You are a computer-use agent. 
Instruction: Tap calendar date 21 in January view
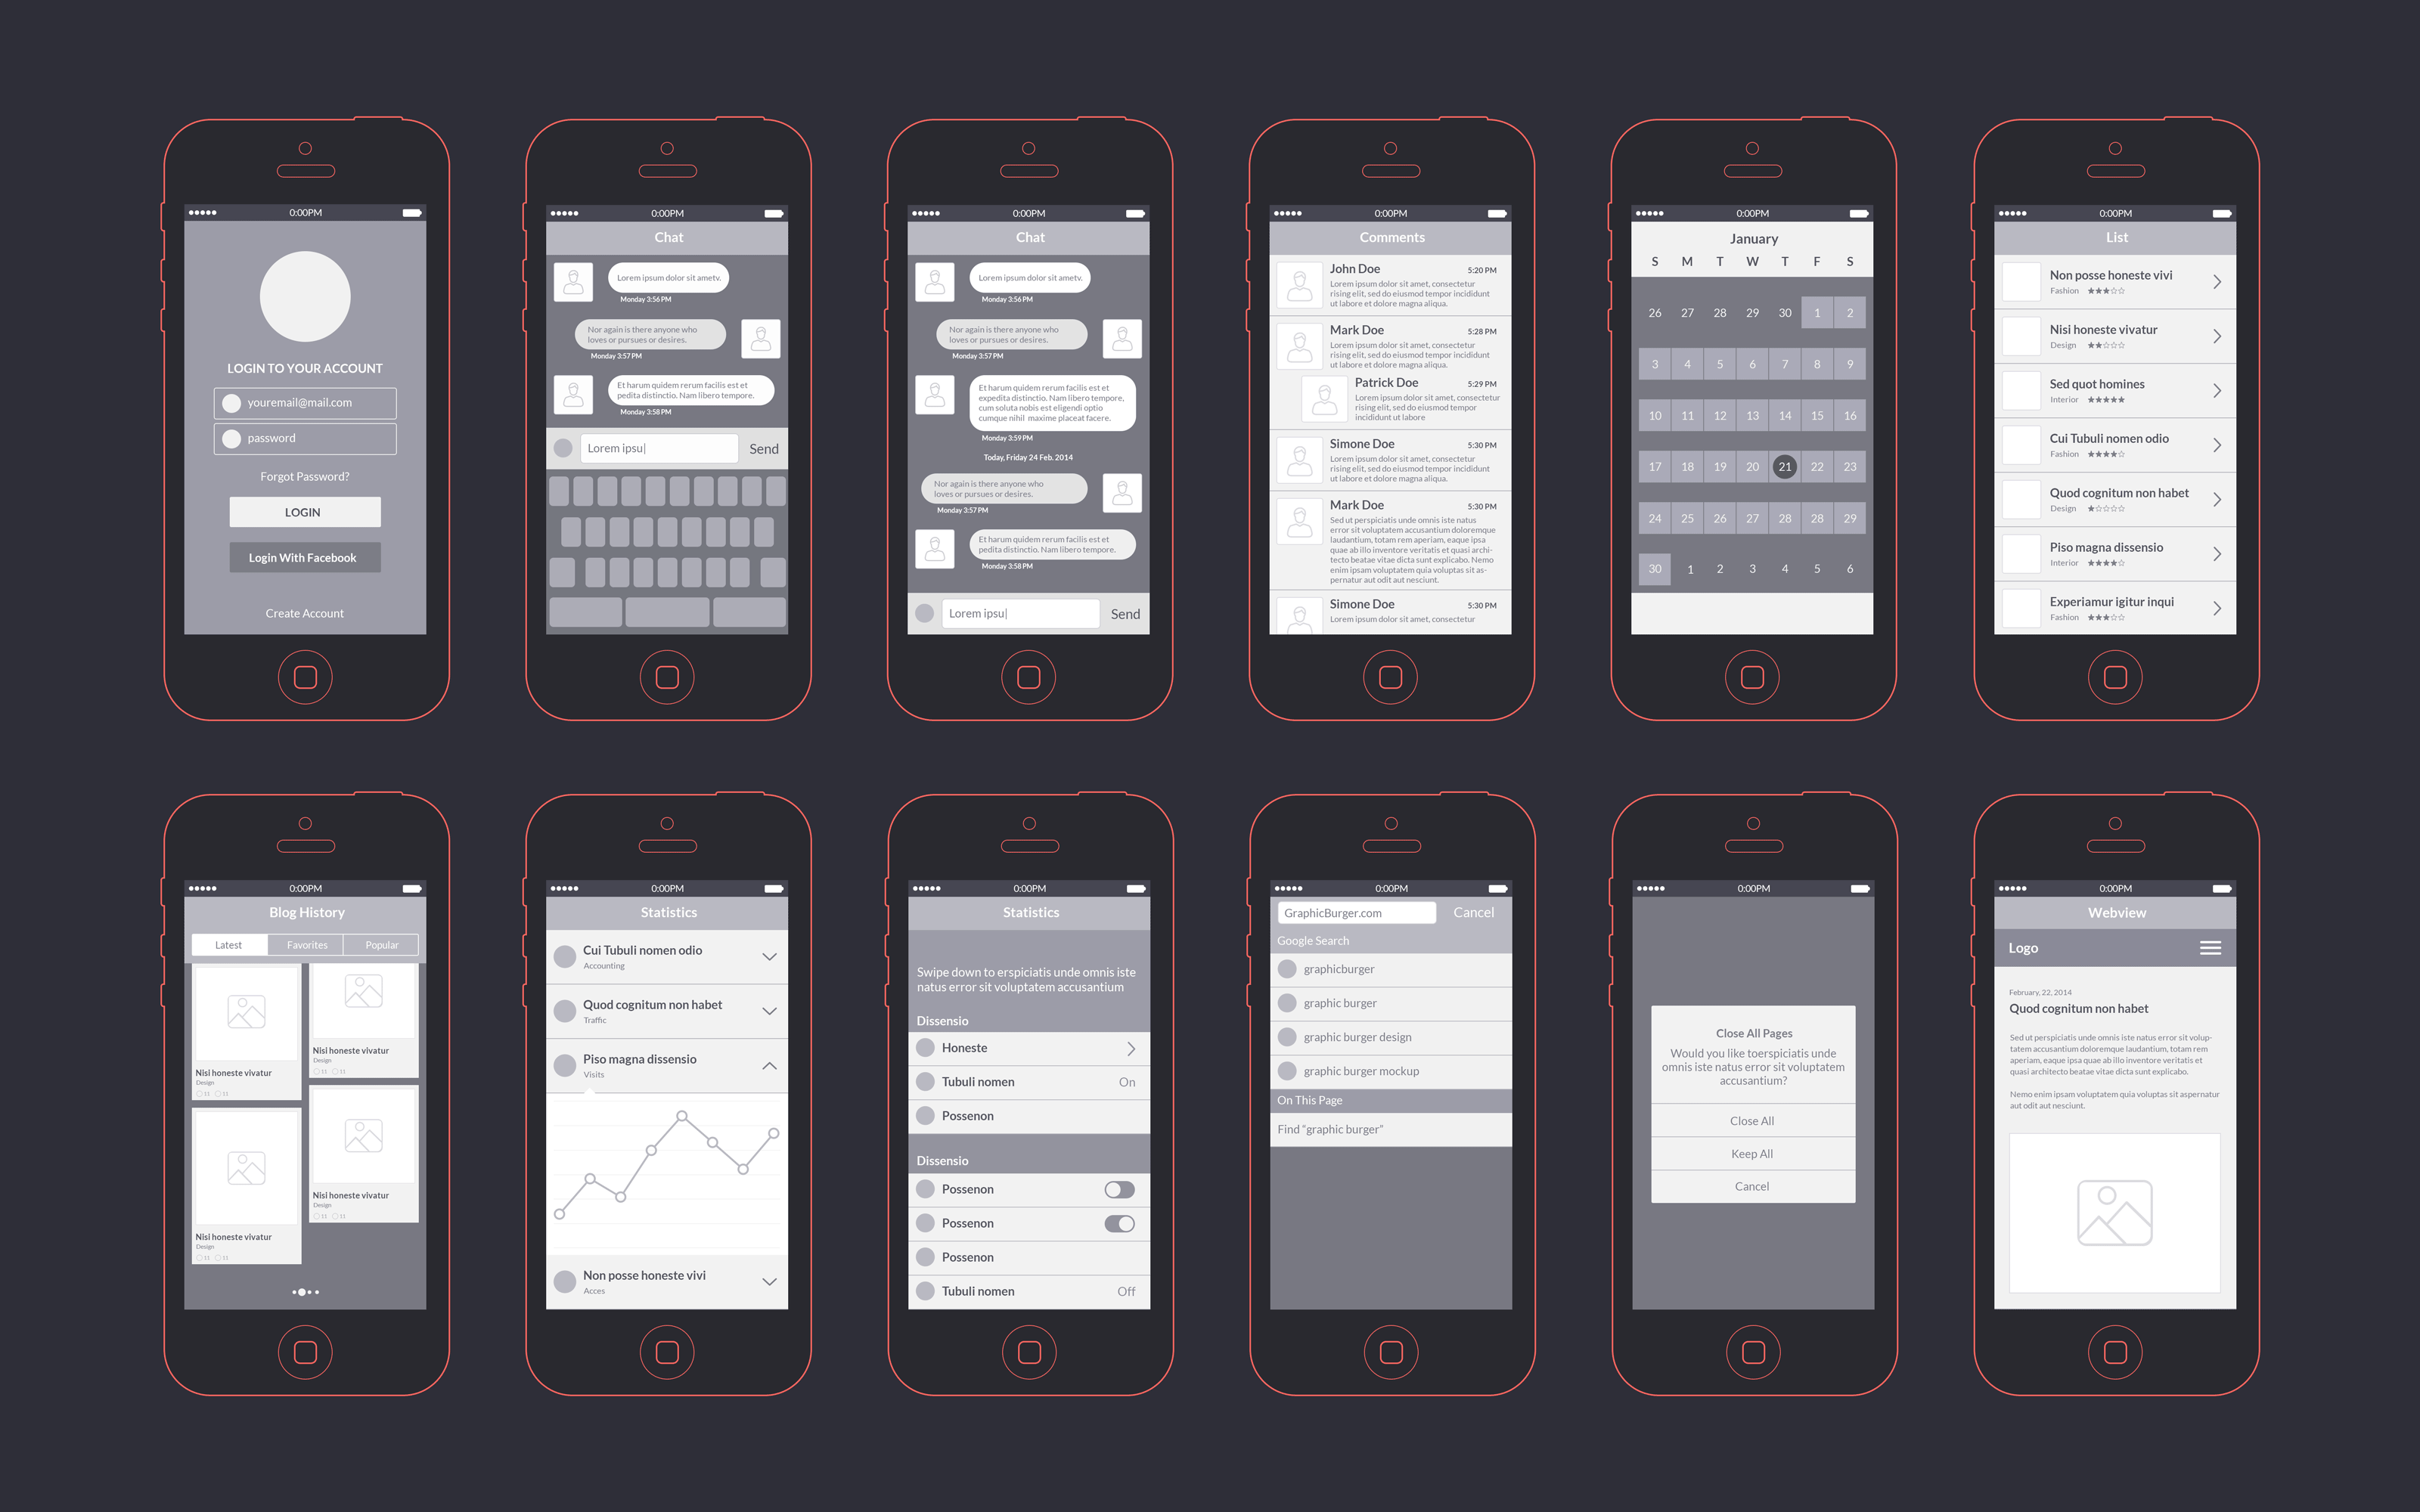[1784, 467]
